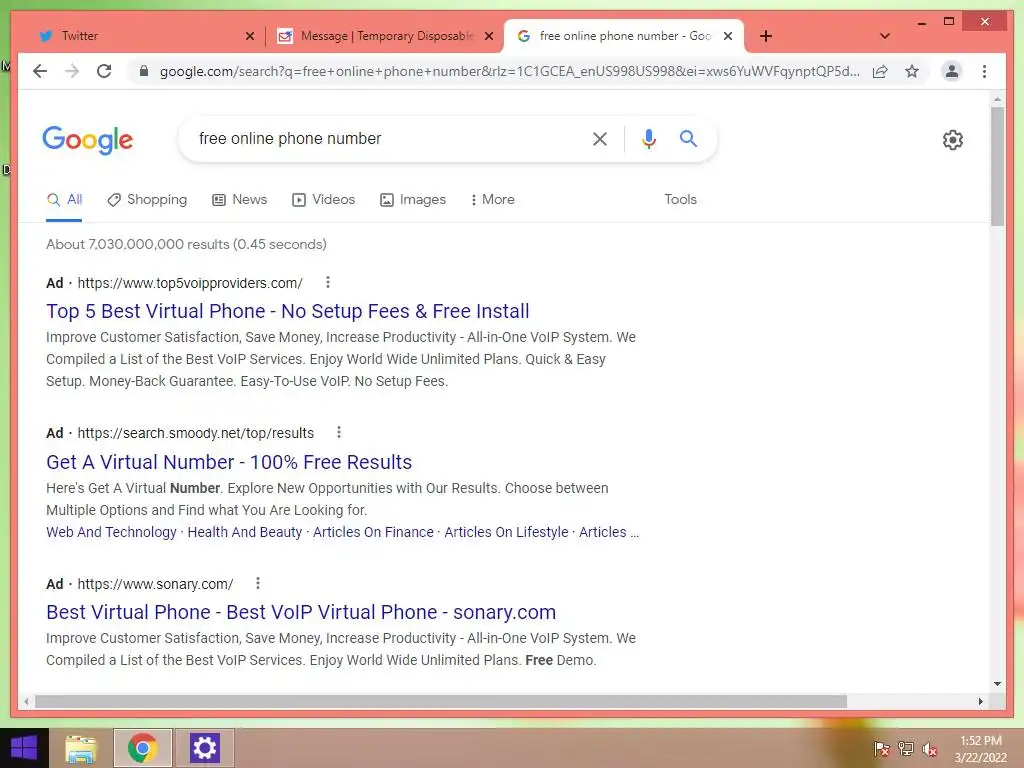Image resolution: width=1024 pixels, height=768 pixels.
Task: Clear the Google search box
Action: pos(600,138)
